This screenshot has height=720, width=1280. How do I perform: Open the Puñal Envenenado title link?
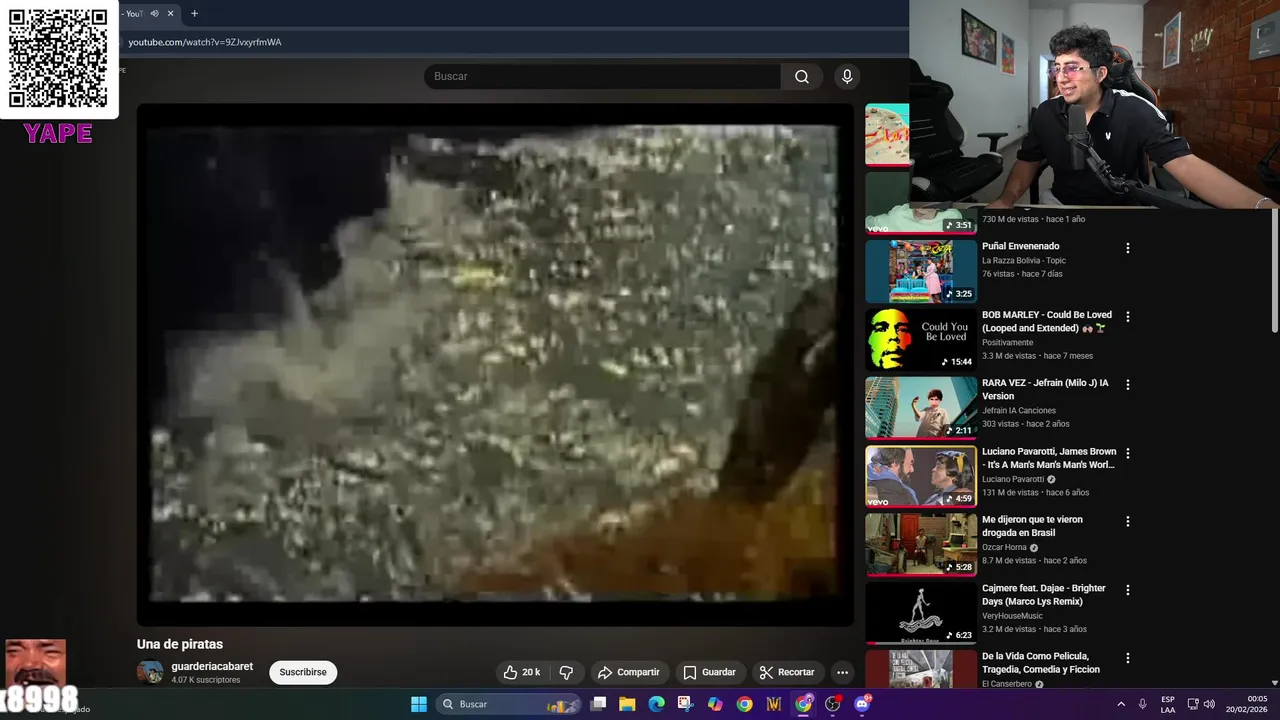tap(1020, 246)
